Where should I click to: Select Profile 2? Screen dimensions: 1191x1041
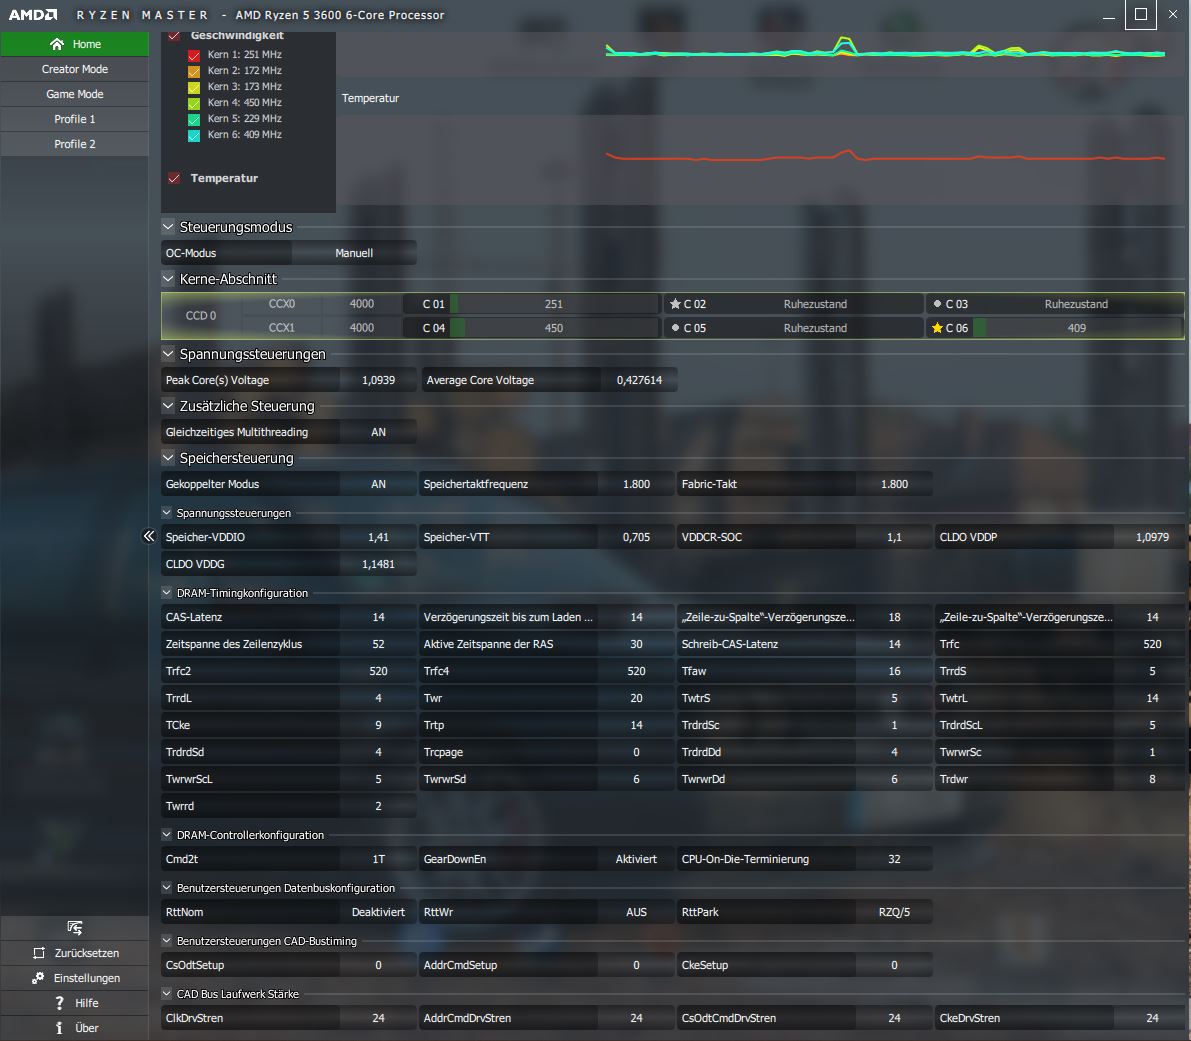point(74,144)
